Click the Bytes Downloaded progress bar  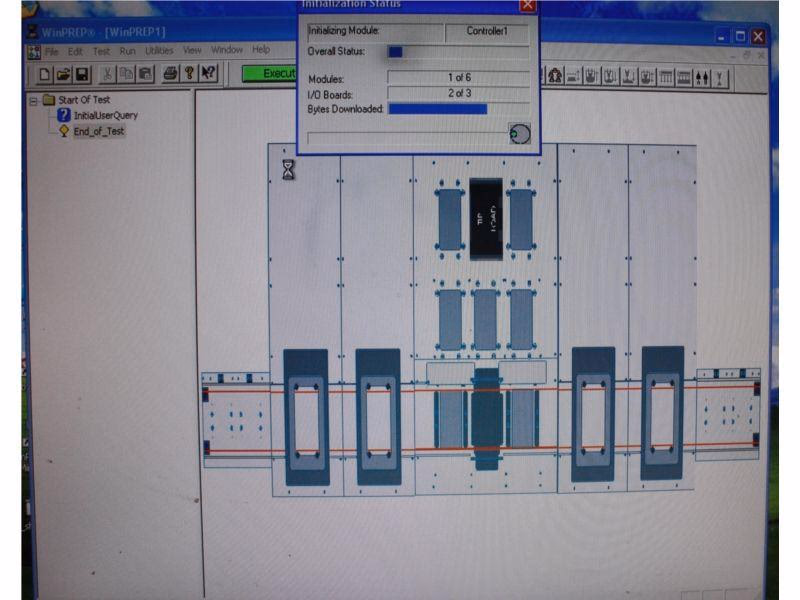click(458, 109)
